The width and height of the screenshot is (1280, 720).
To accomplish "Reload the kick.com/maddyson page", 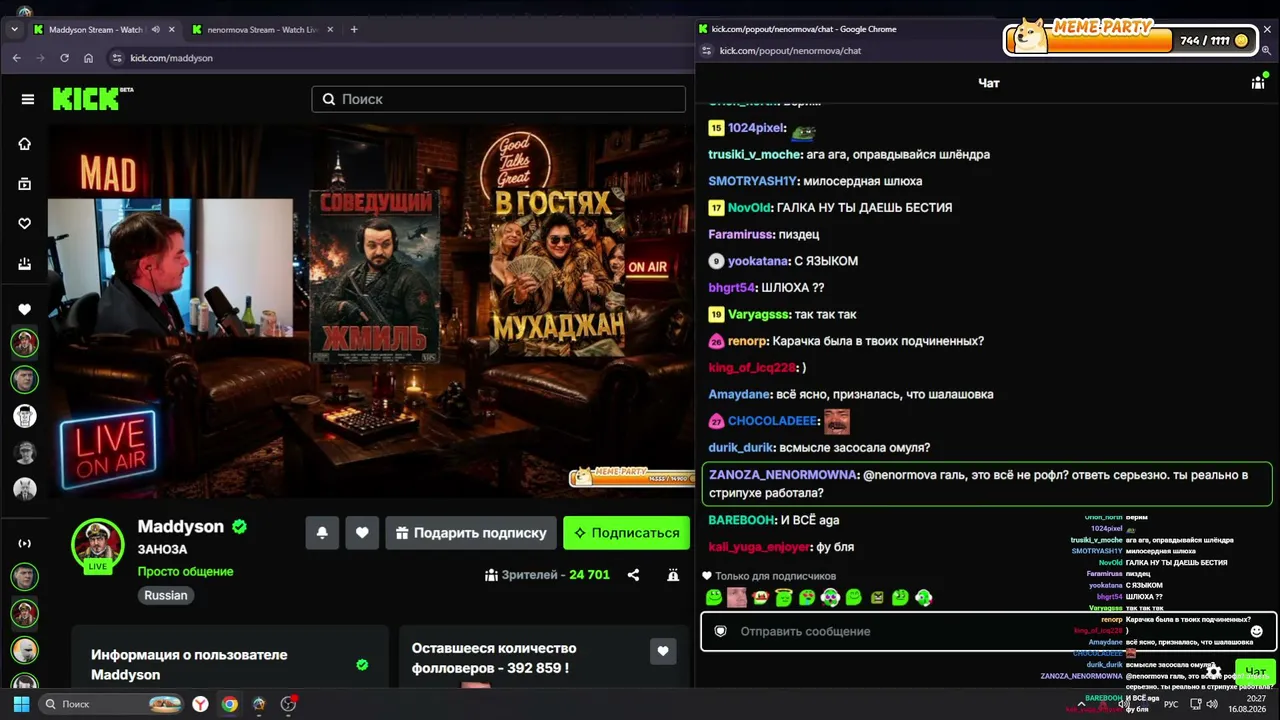I will click(64, 58).
